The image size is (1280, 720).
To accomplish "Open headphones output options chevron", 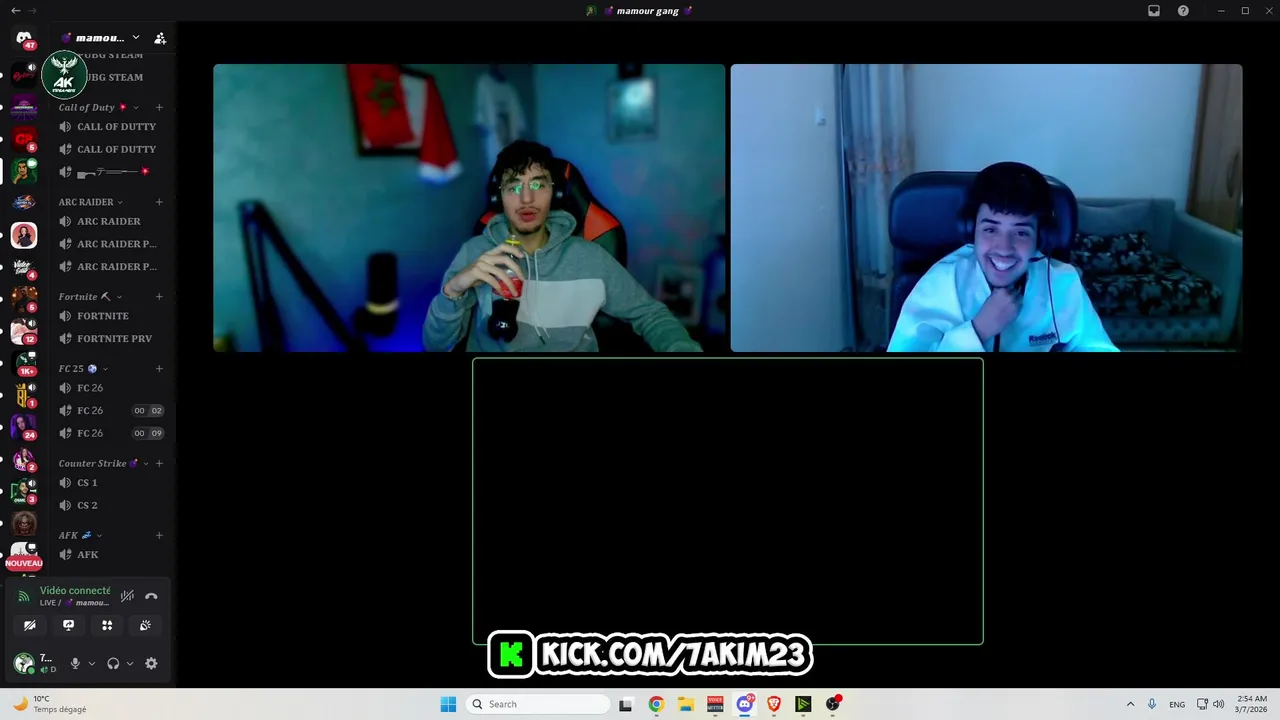I will pos(130,663).
